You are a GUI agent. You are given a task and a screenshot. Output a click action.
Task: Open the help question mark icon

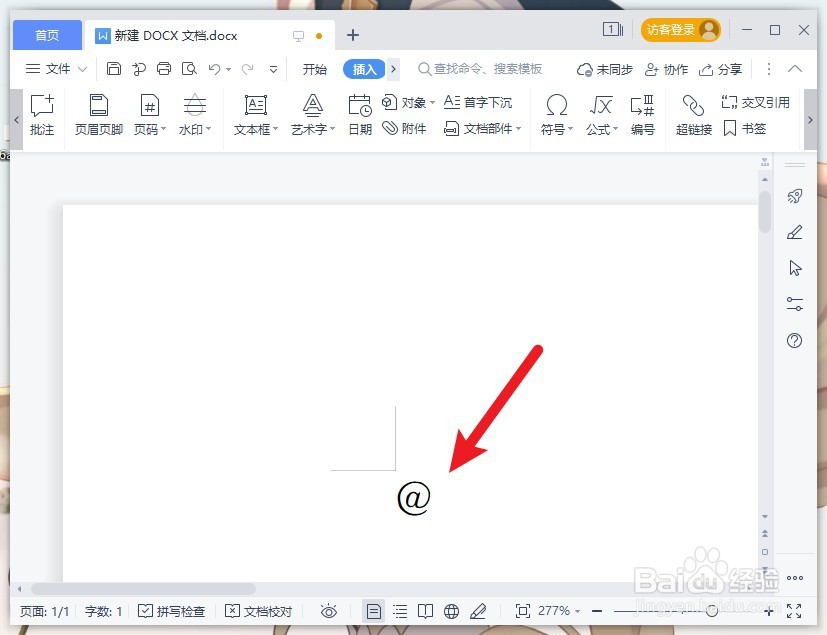click(794, 341)
